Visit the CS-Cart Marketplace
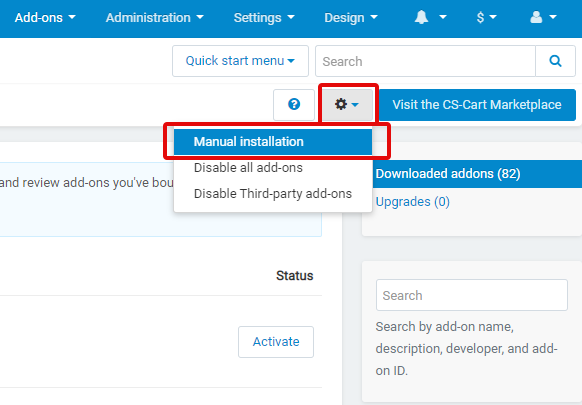 [x=477, y=105]
